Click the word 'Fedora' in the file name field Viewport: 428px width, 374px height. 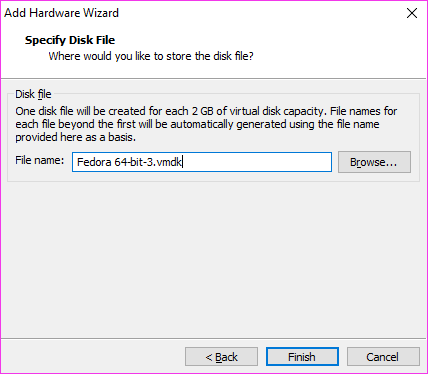(x=94, y=162)
